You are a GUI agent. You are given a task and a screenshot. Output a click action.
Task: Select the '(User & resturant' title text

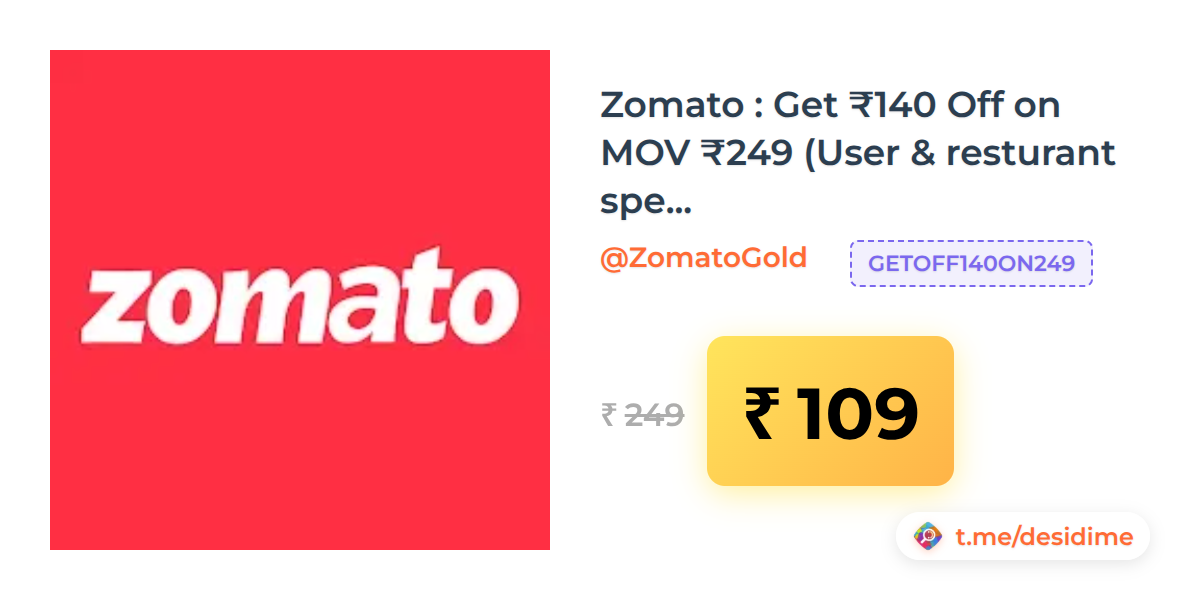pyautogui.click(x=955, y=153)
